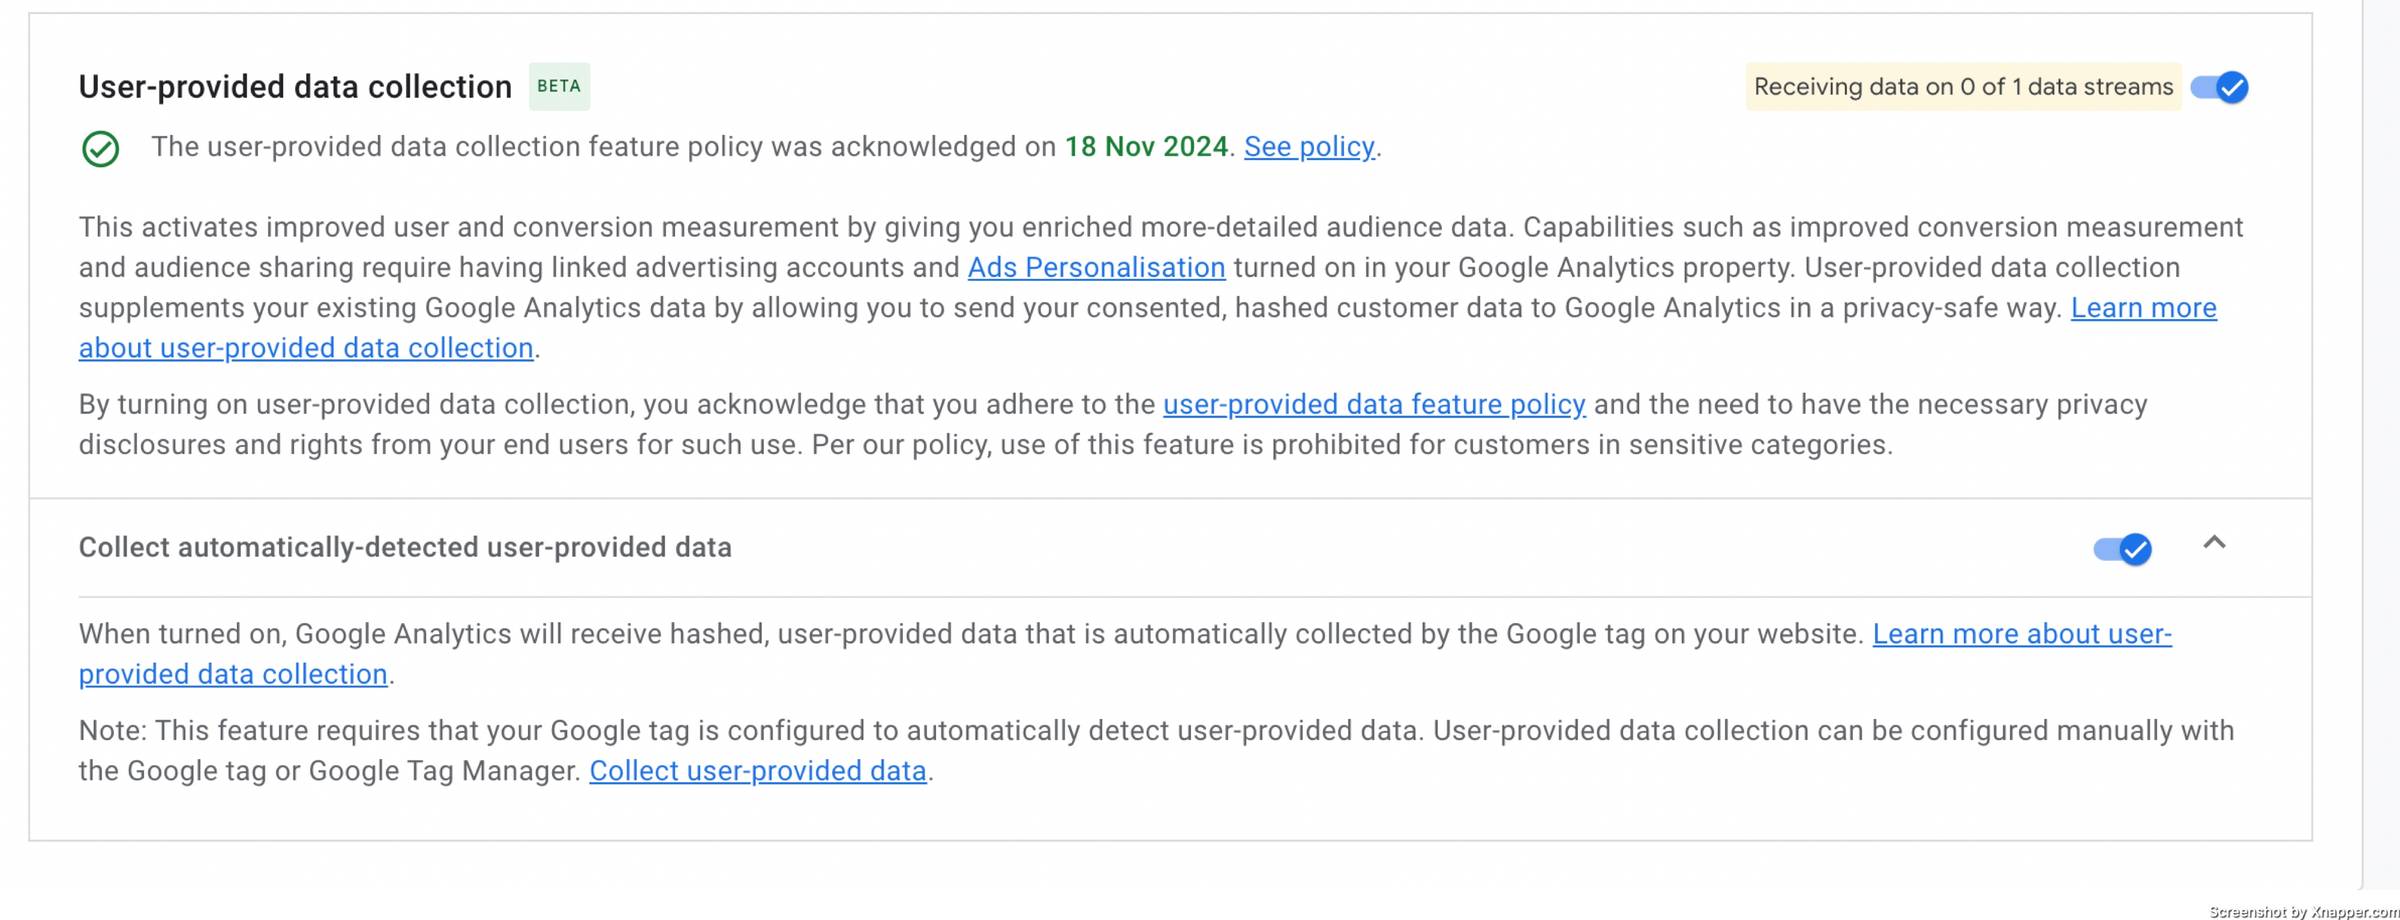Click the User-provided data collection heading
2400x920 pixels.
point(295,87)
